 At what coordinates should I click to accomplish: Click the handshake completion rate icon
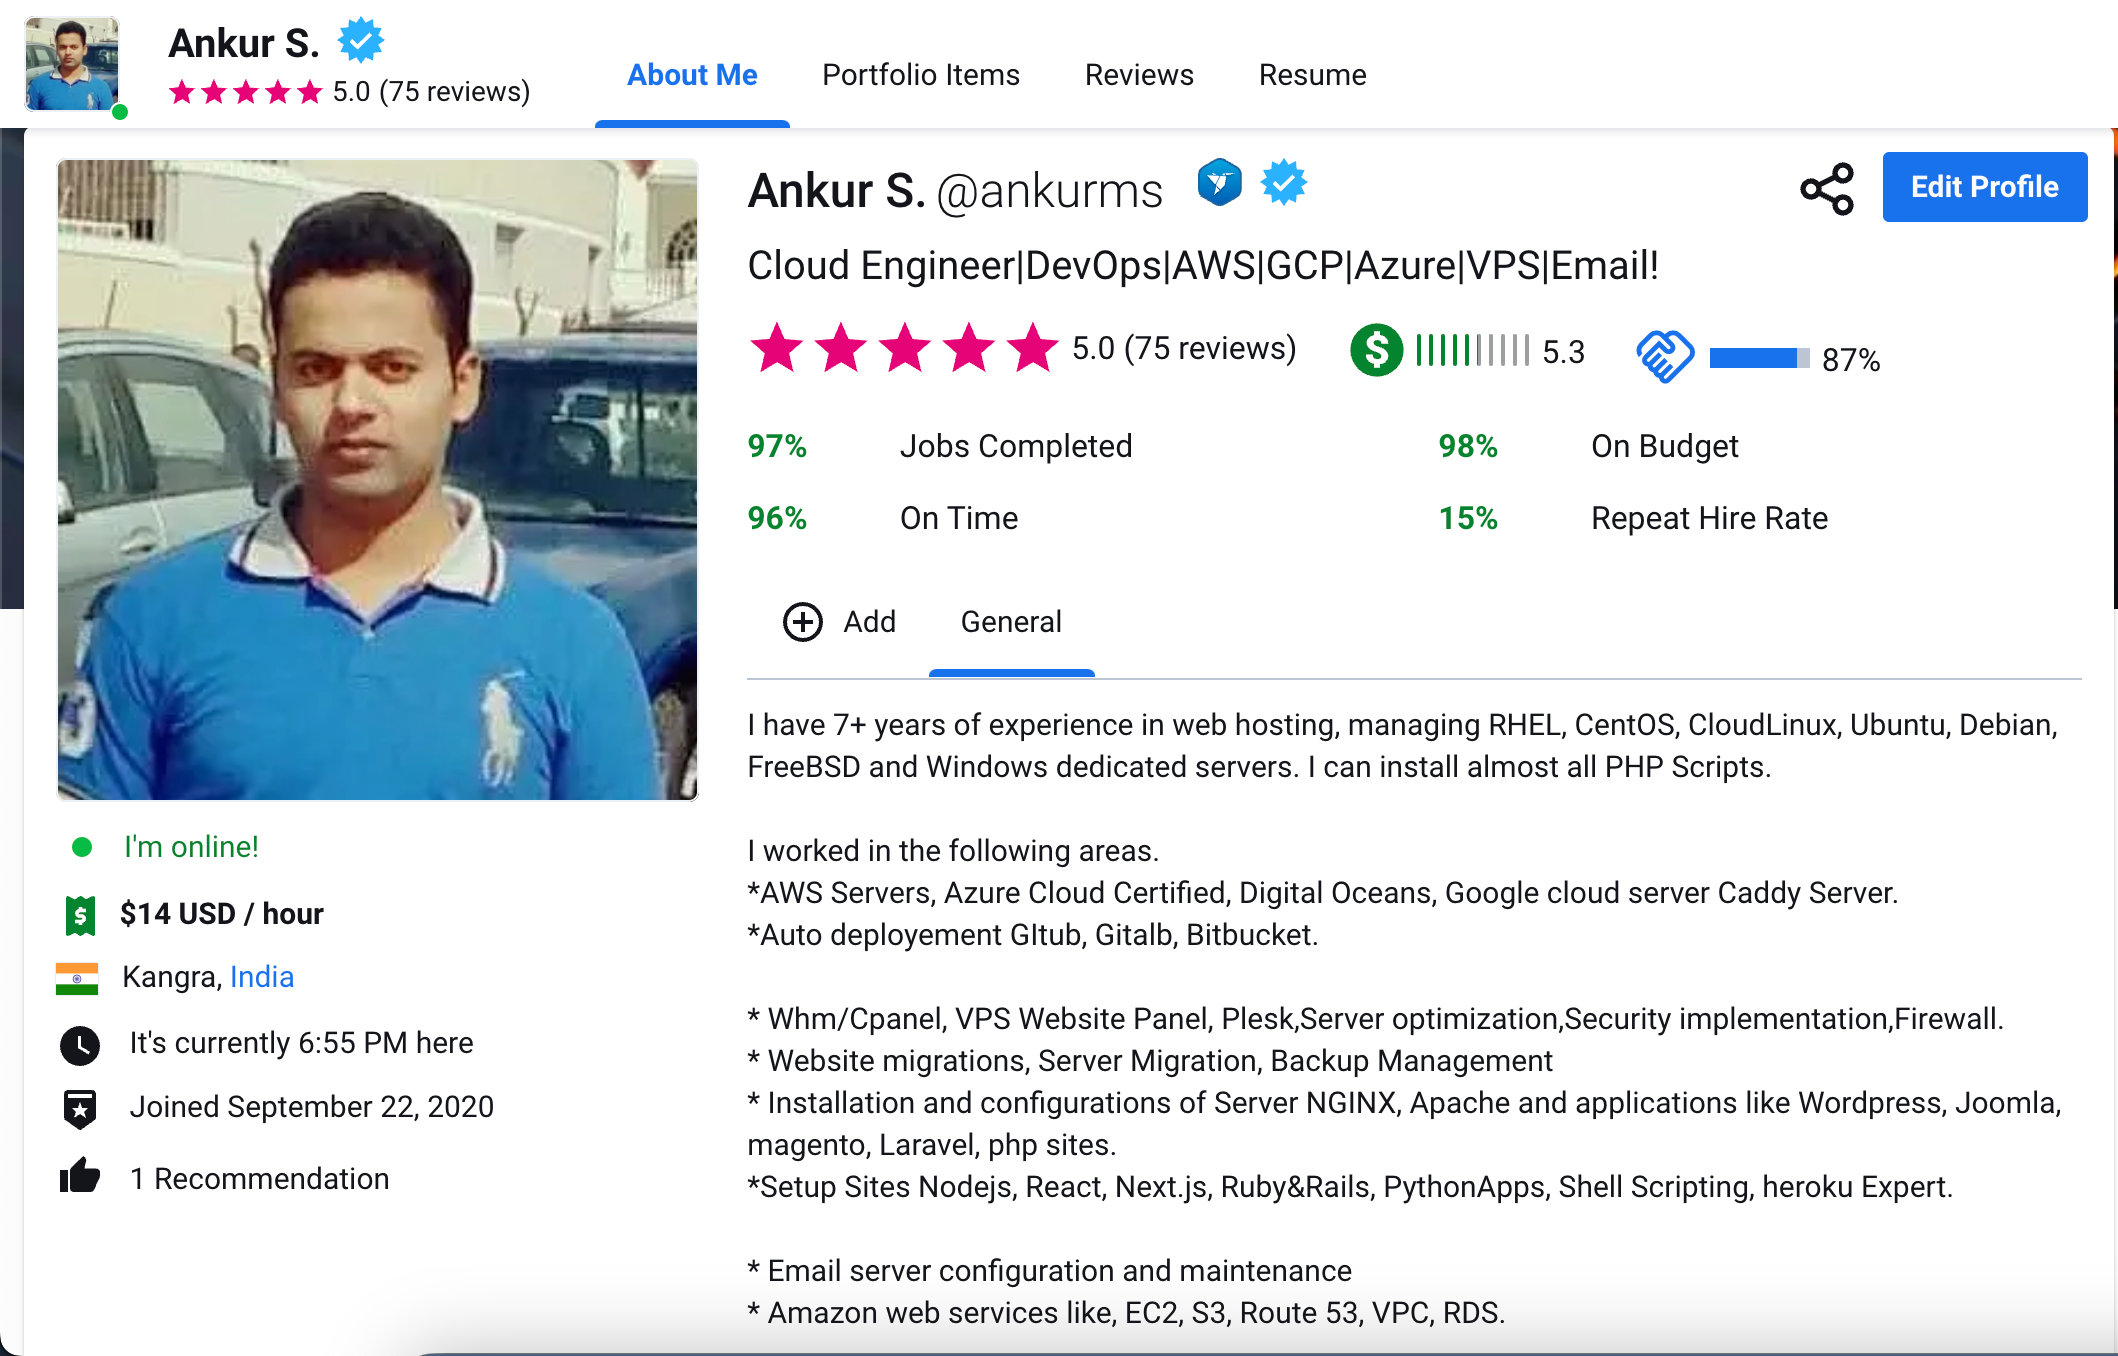(1664, 356)
